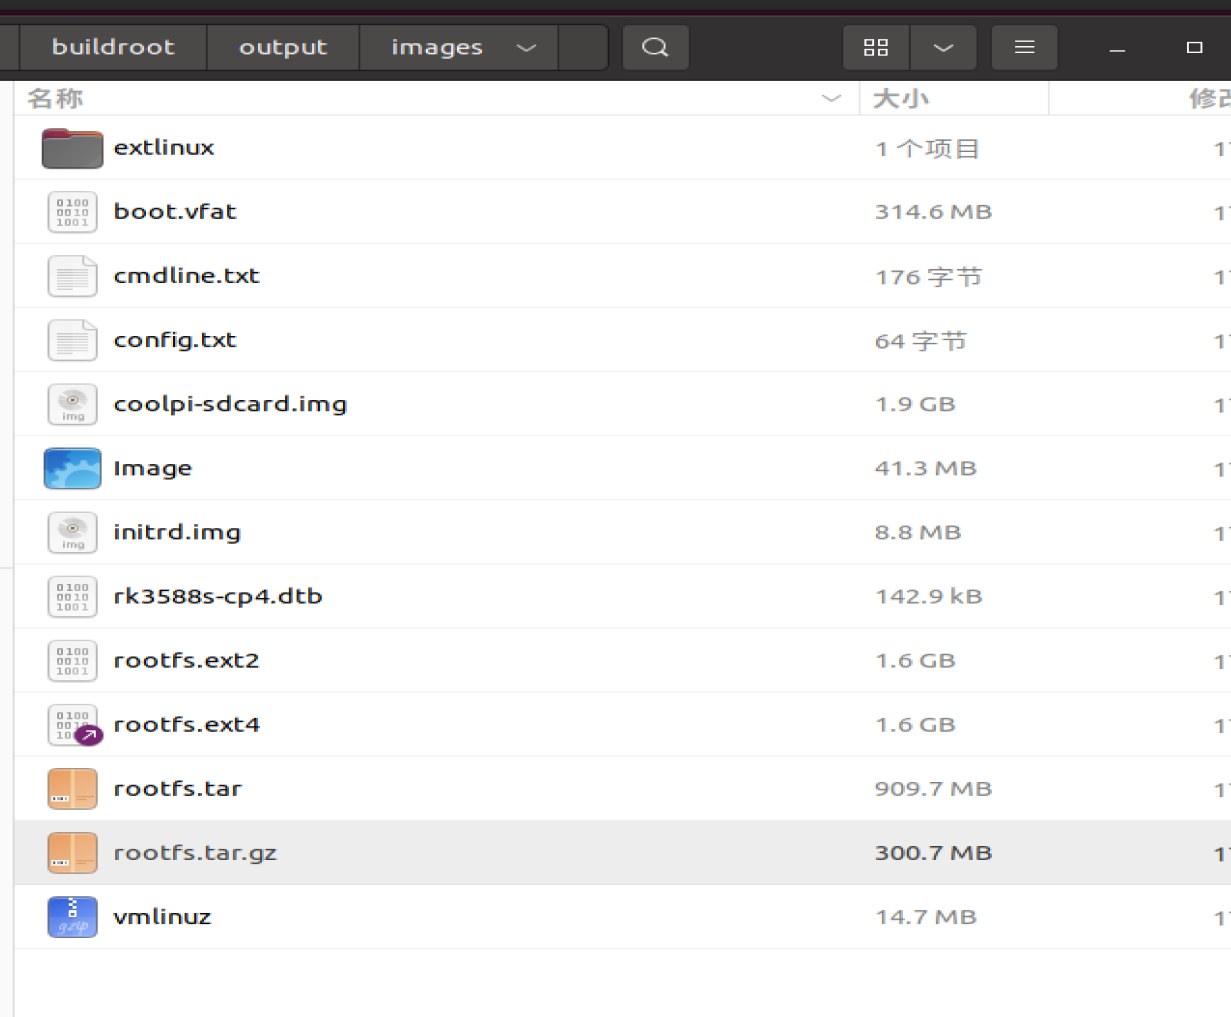Select the file name coolpi-sdcard.img
The height and width of the screenshot is (1017, 1231).
pyautogui.click(x=230, y=404)
